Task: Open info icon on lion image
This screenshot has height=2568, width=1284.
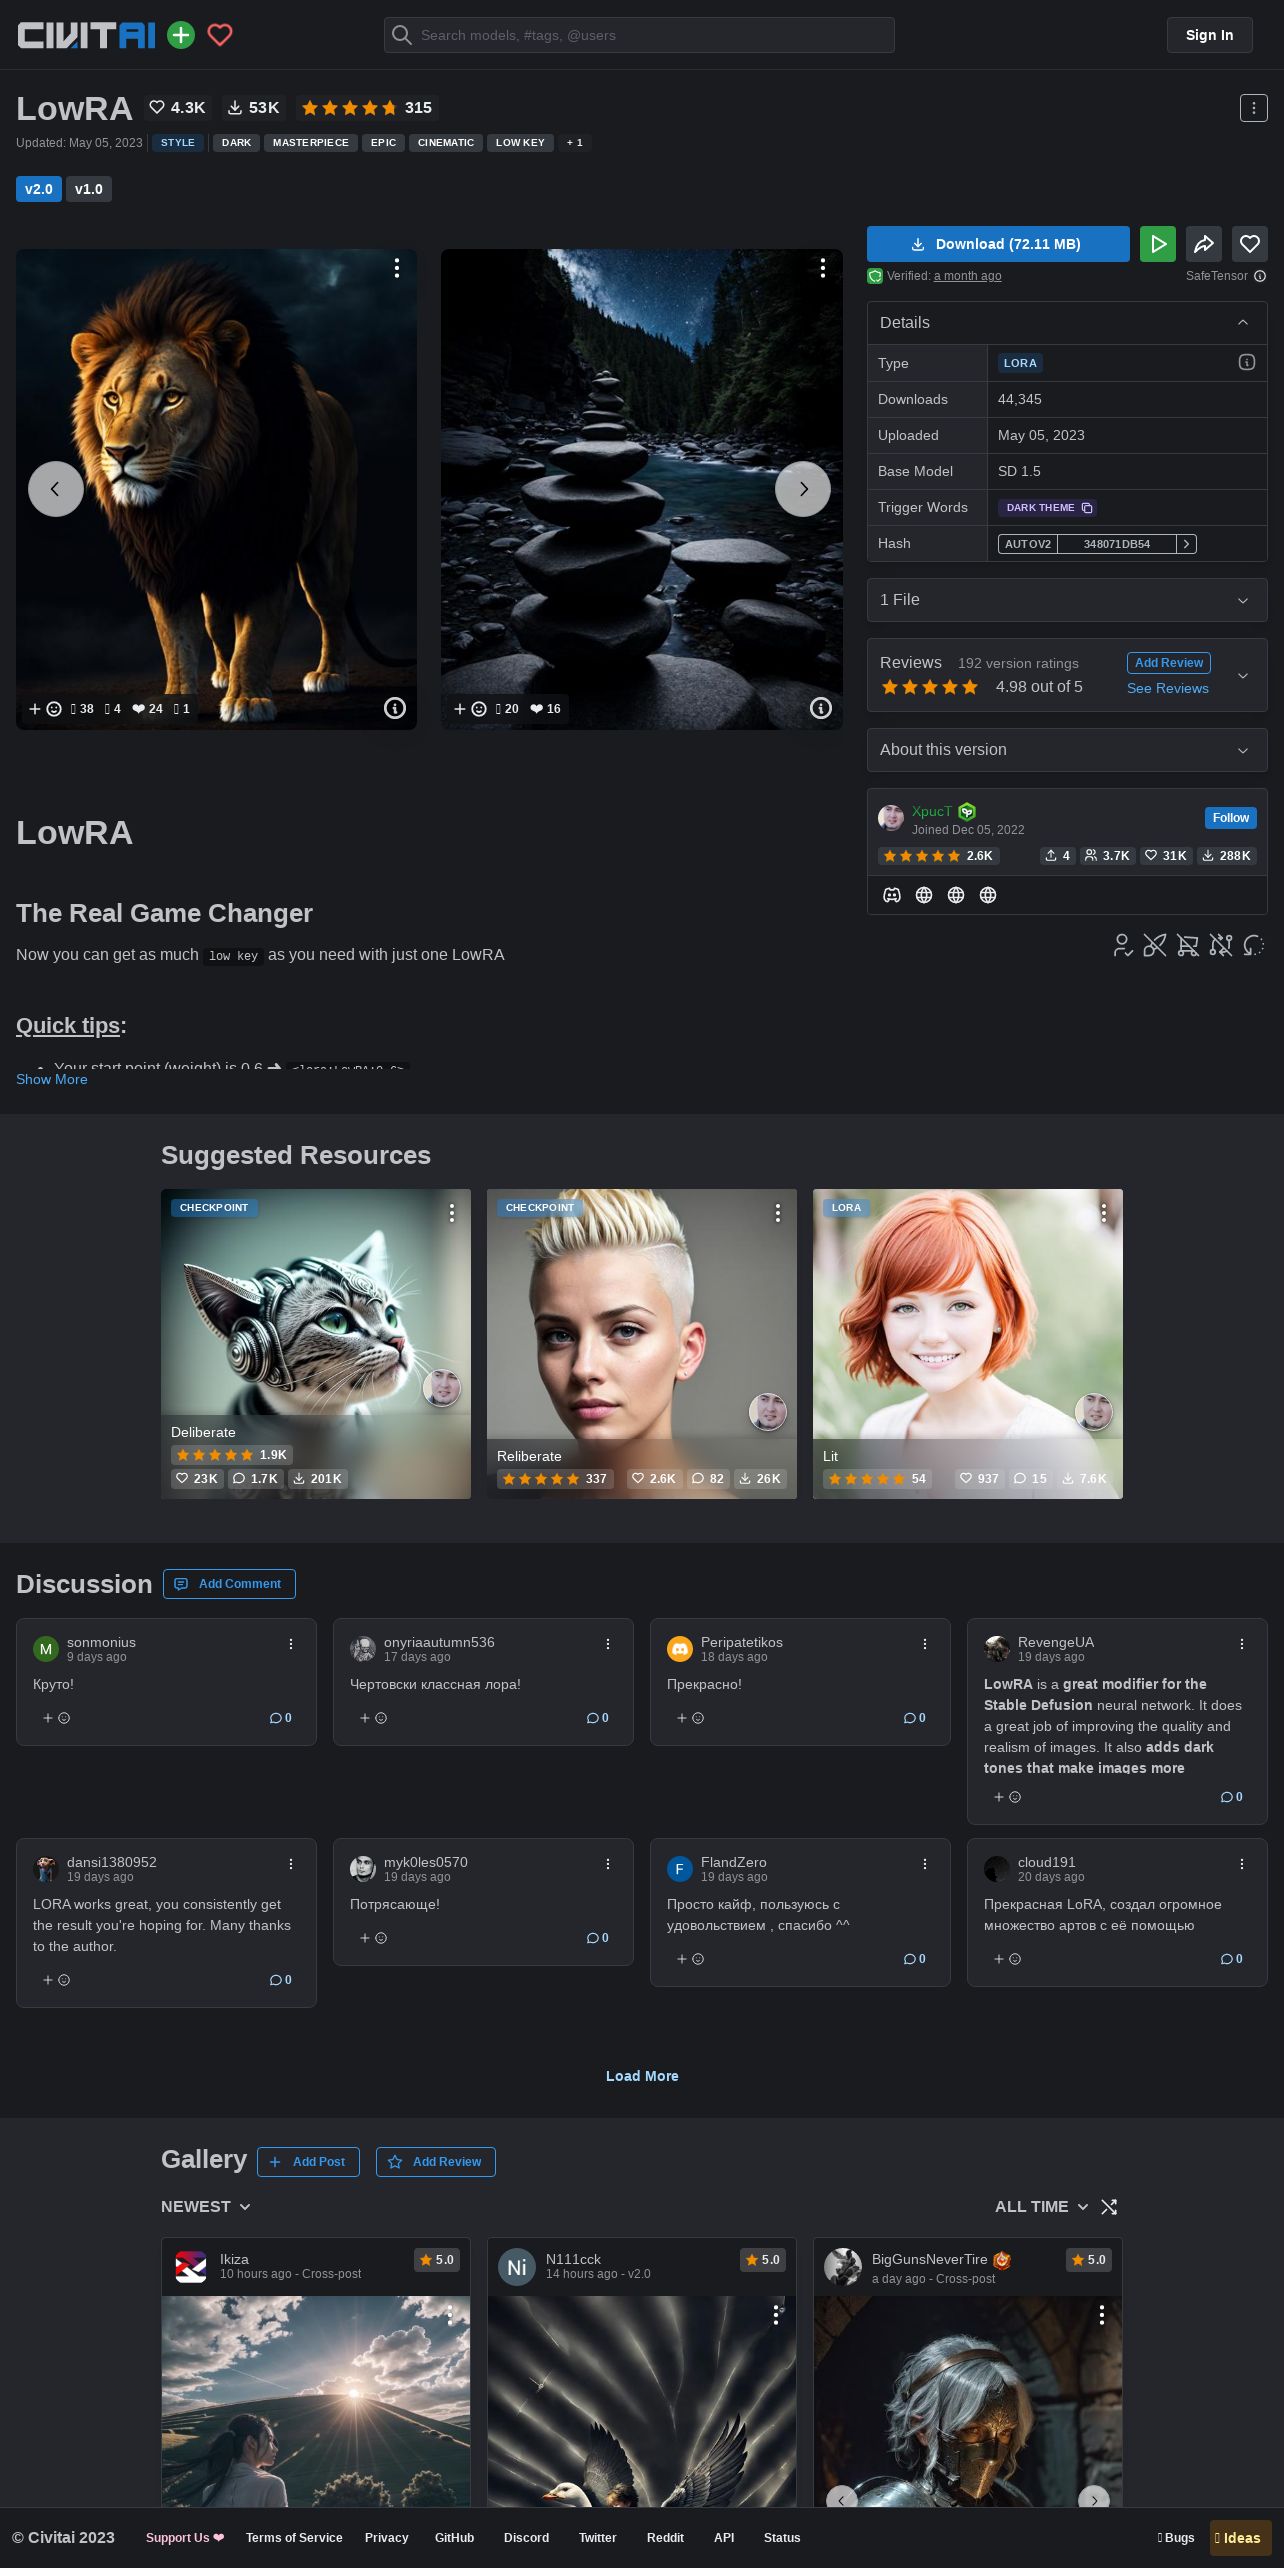Action: coord(395,708)
